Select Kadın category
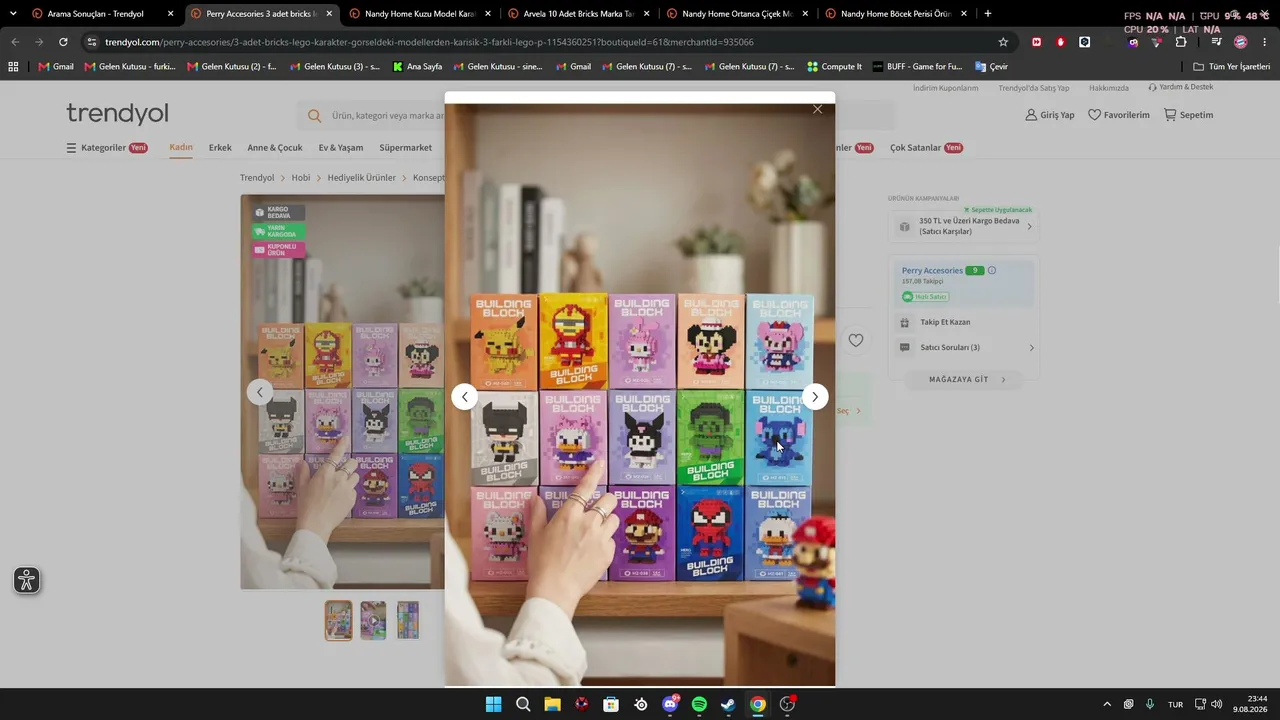 tap(181, 147)
